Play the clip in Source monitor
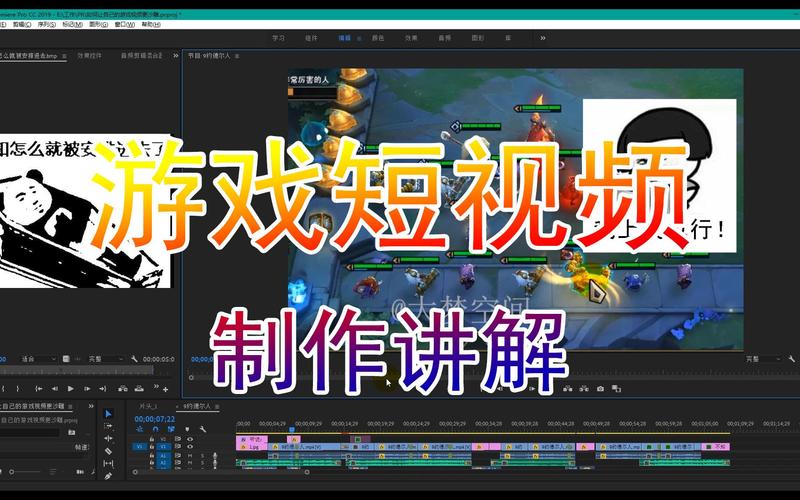800x500 pixels. pos(71,389)
